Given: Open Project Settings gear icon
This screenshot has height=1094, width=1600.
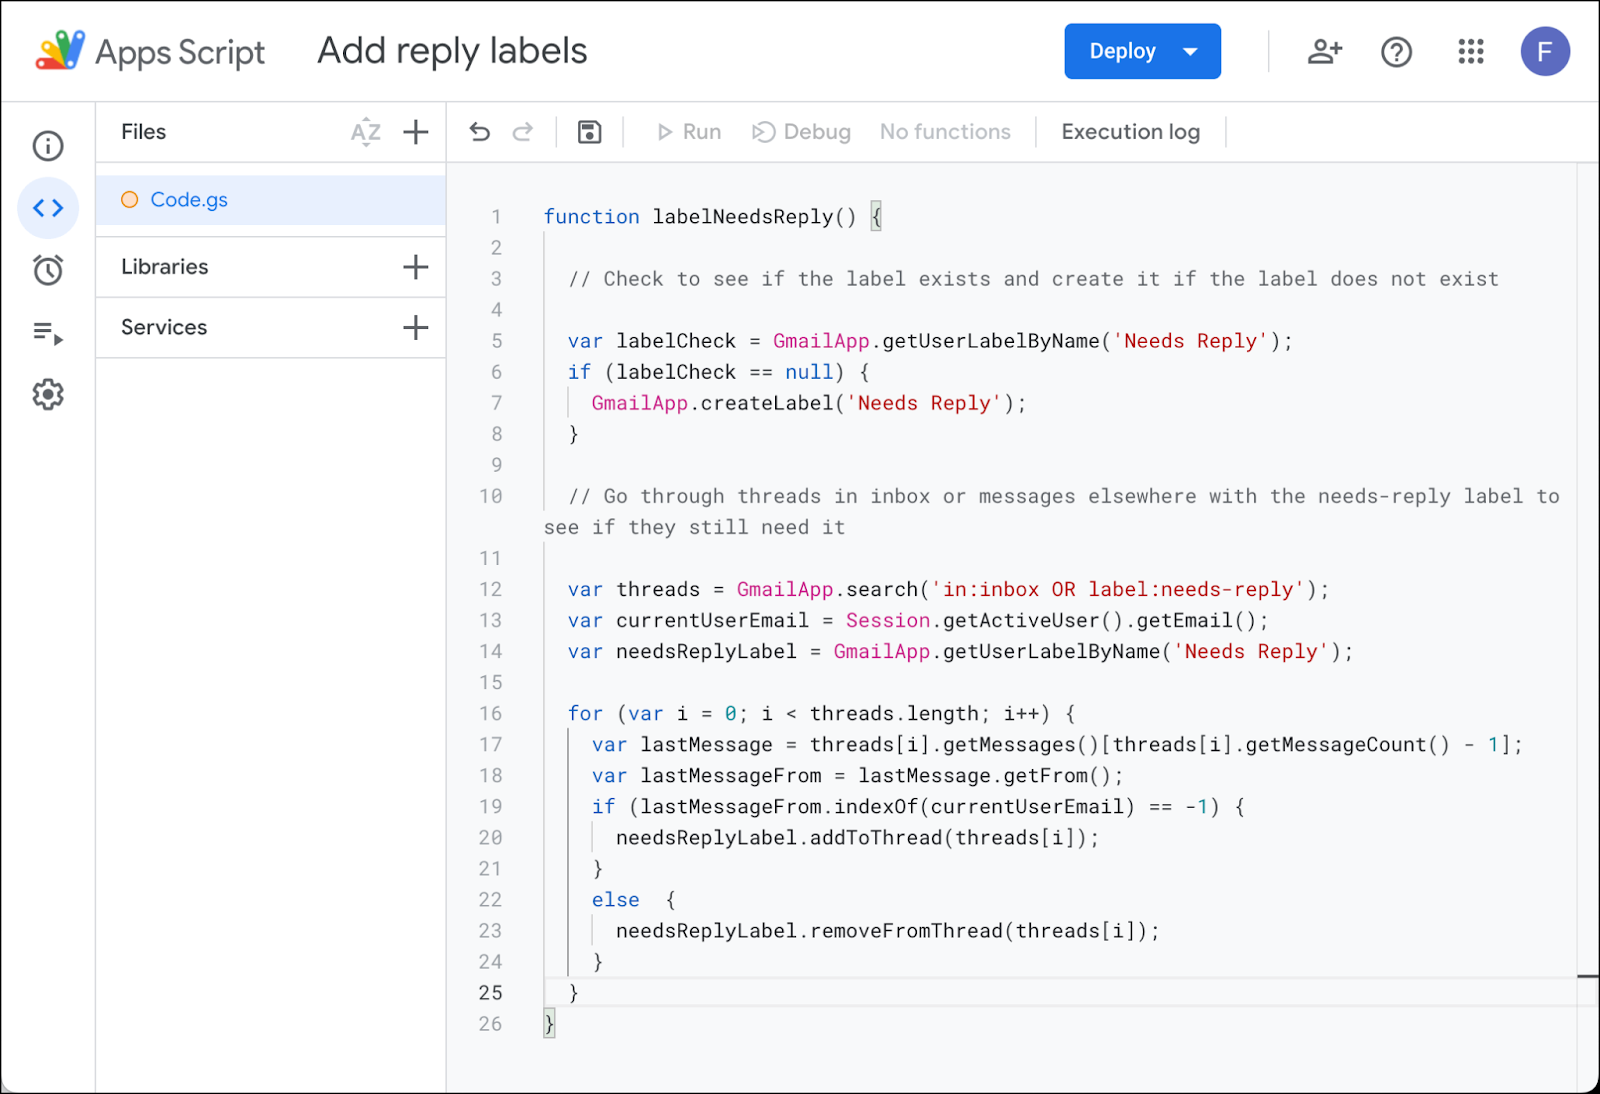Looking at the screenshot, I should click(48, 394).
